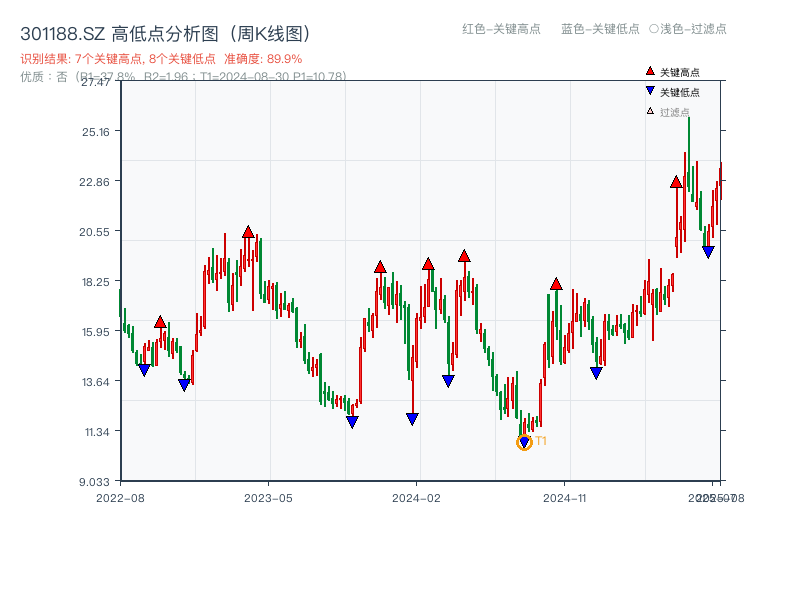Click the blue triangle marker near 2024-11

[x=596, y=371]
